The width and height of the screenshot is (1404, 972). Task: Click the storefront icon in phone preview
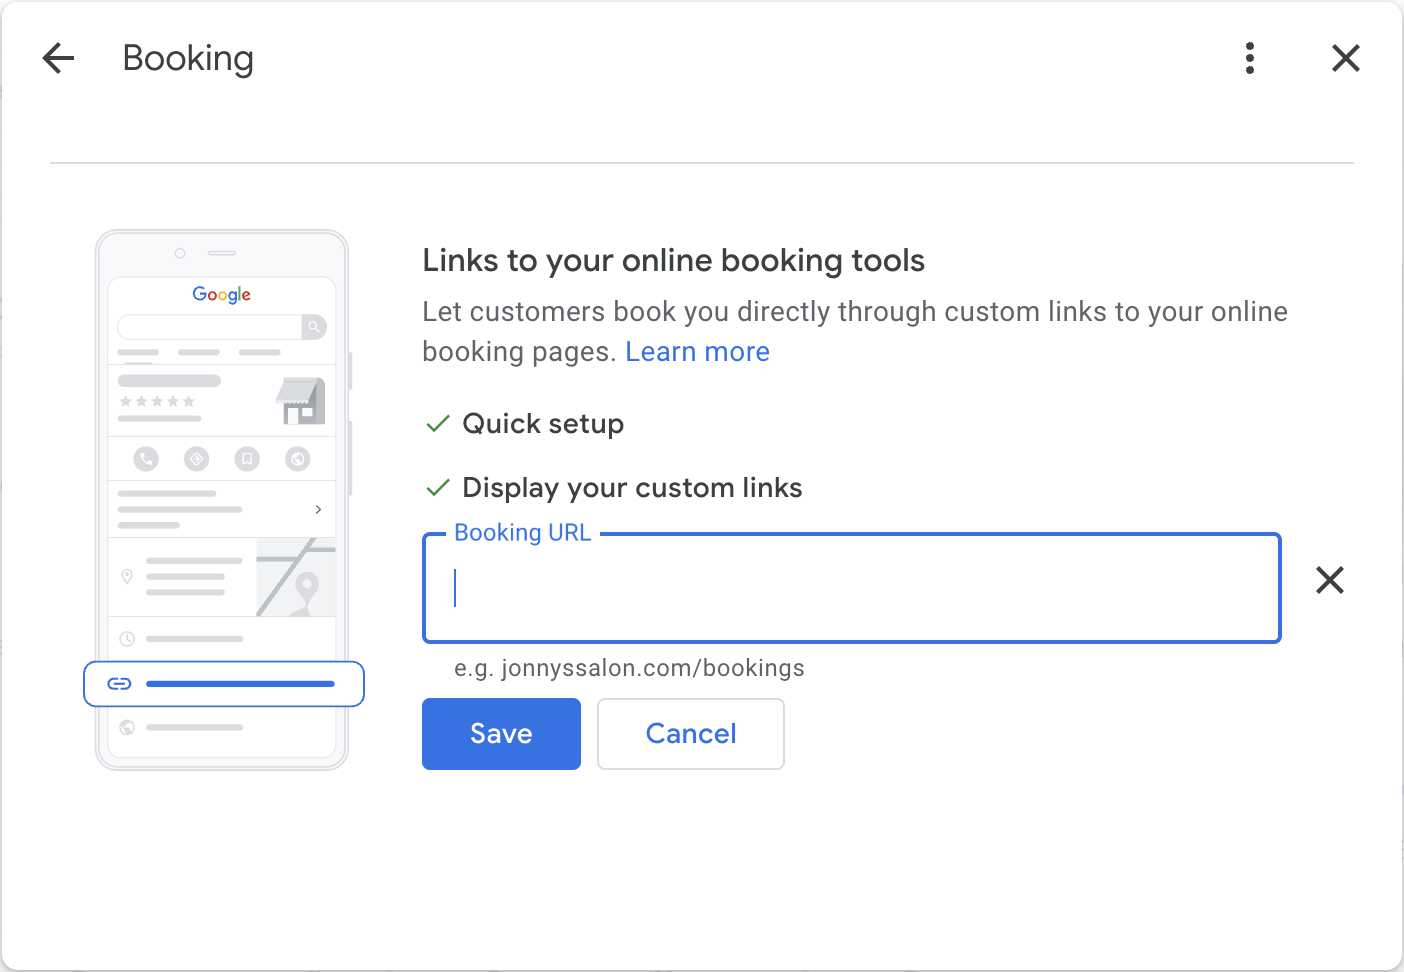click(301, 401)
